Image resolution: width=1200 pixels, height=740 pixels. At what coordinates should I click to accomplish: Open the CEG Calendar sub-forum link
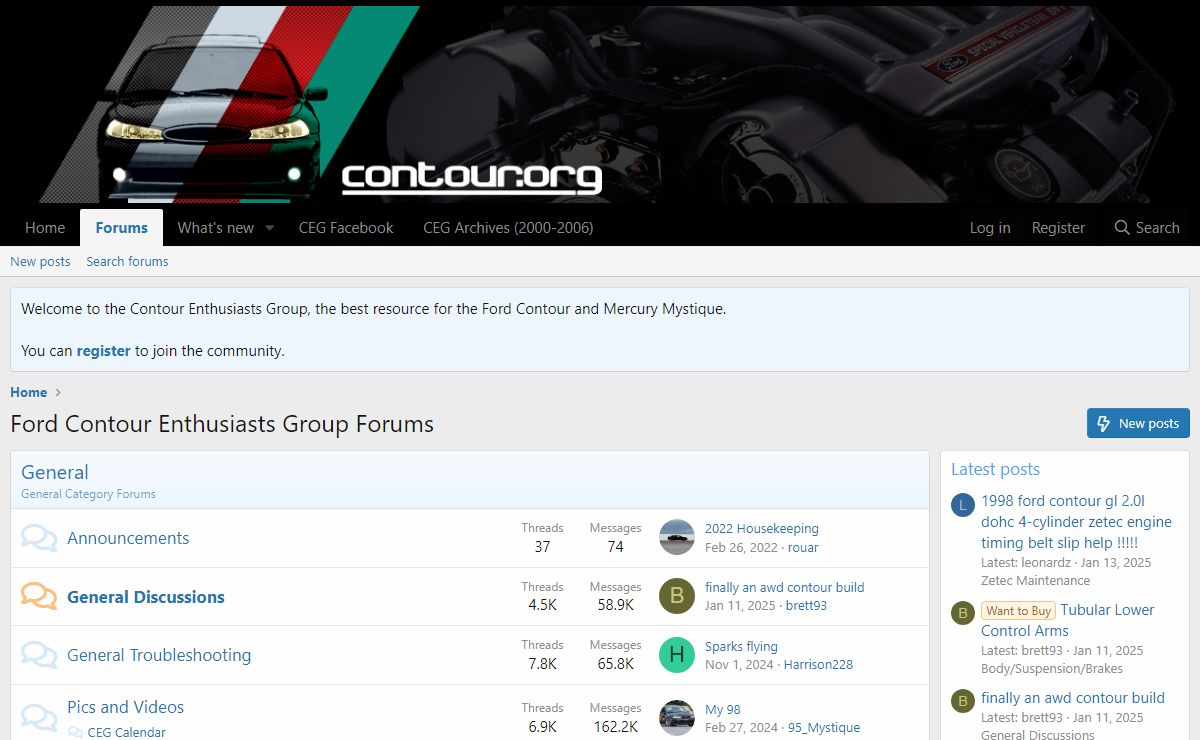click(x=126, y=732)
